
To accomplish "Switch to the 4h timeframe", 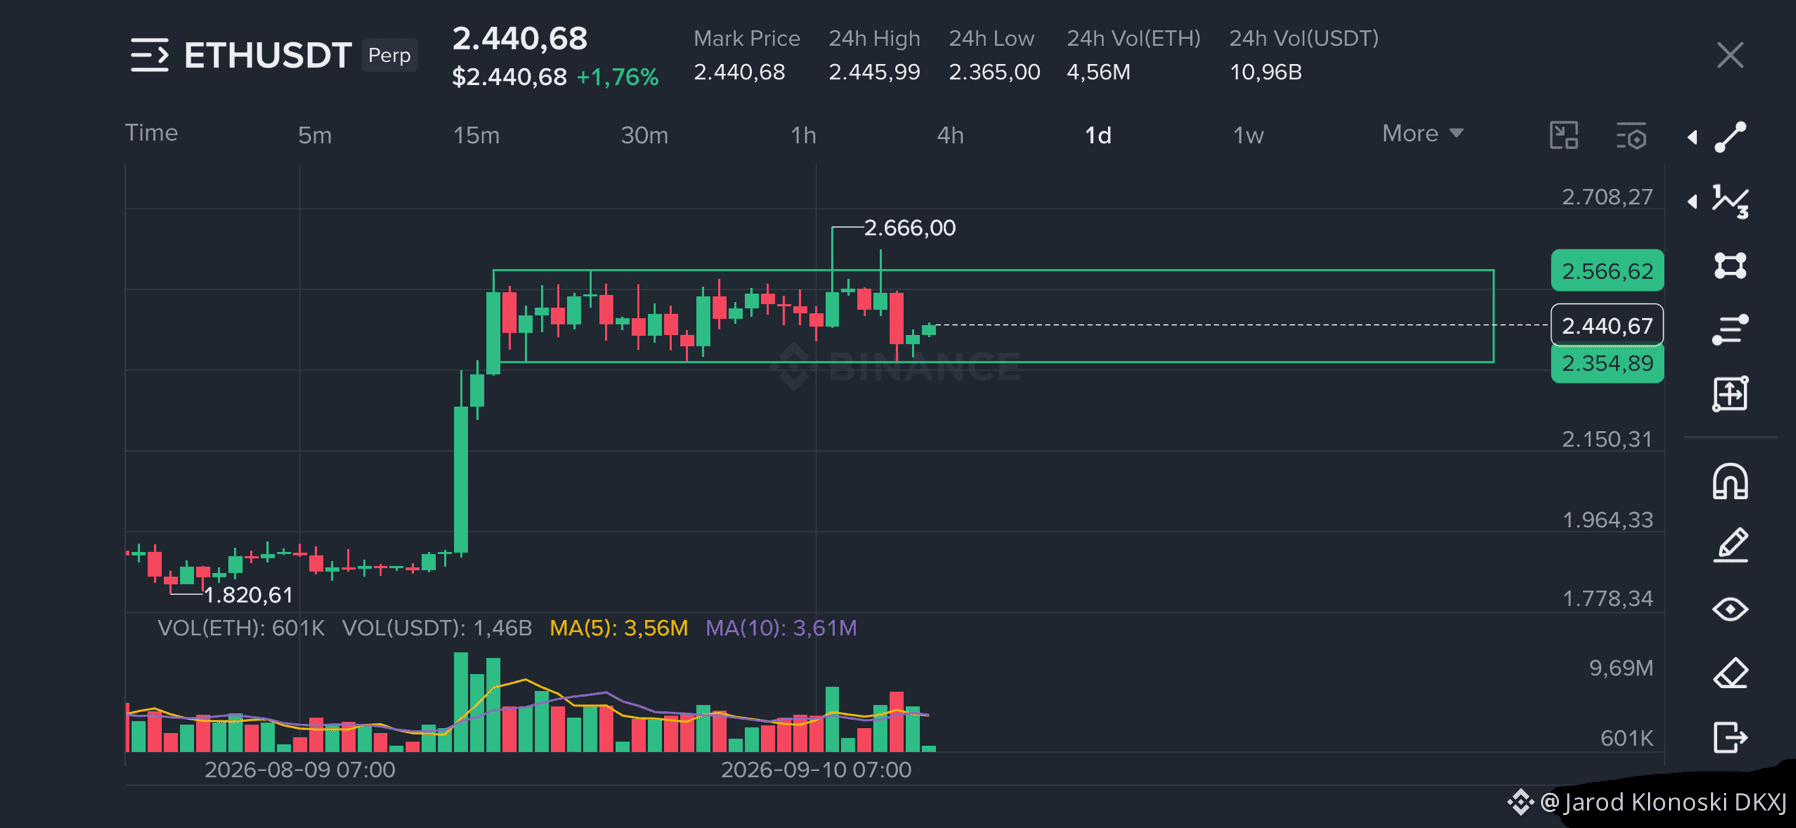I will click(950, 135).
